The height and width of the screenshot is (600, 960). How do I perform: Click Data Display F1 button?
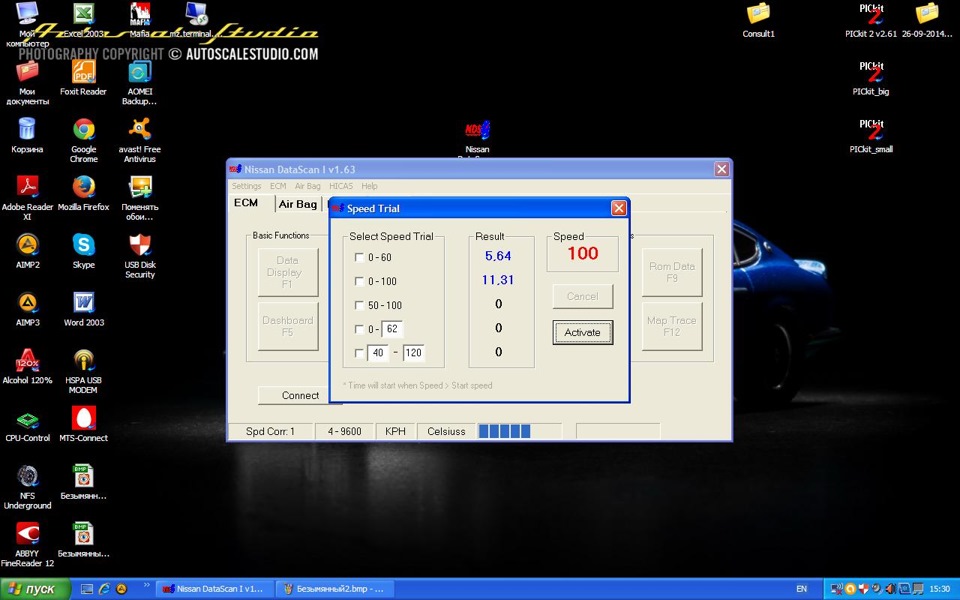[287, 272]
